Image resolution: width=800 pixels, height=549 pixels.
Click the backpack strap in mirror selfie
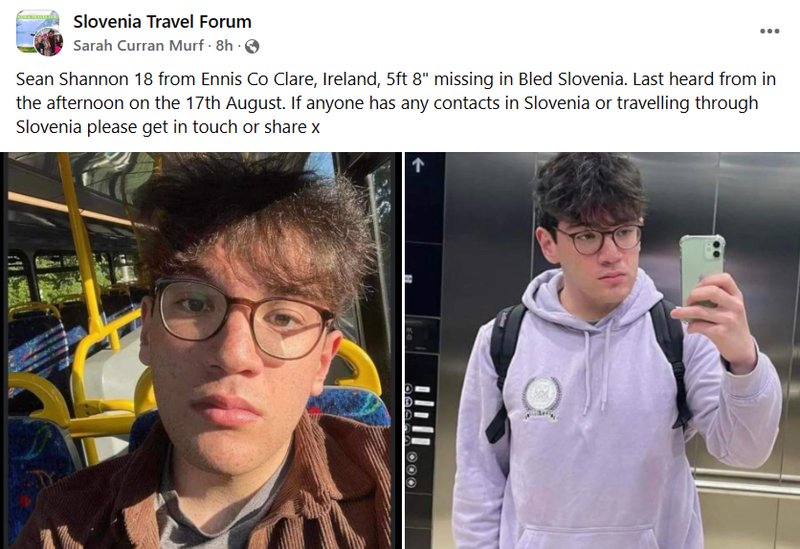pos(505,367)
